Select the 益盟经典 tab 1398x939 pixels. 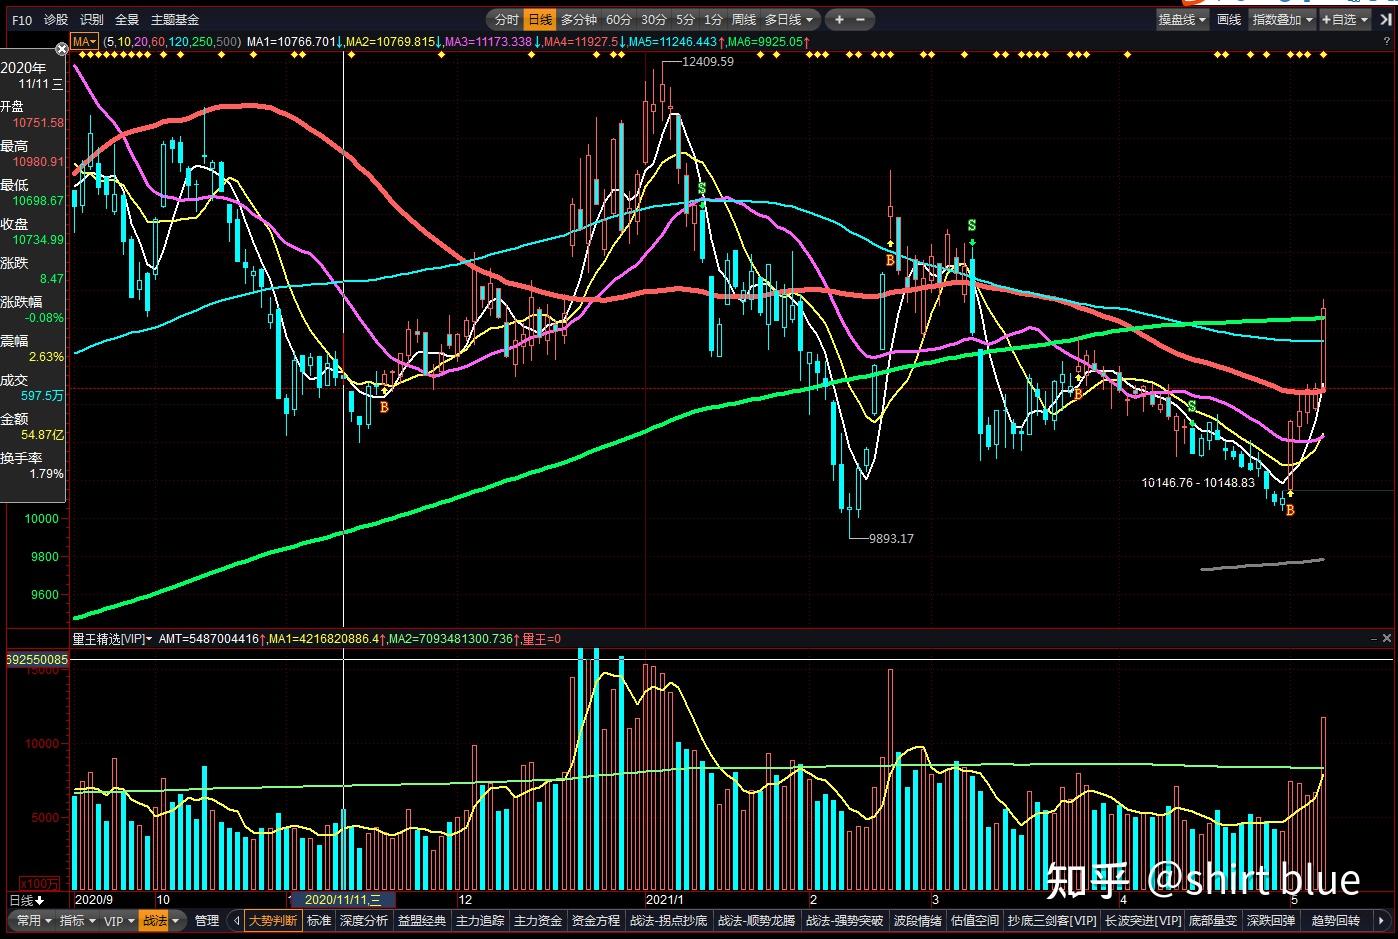point(422,921)
